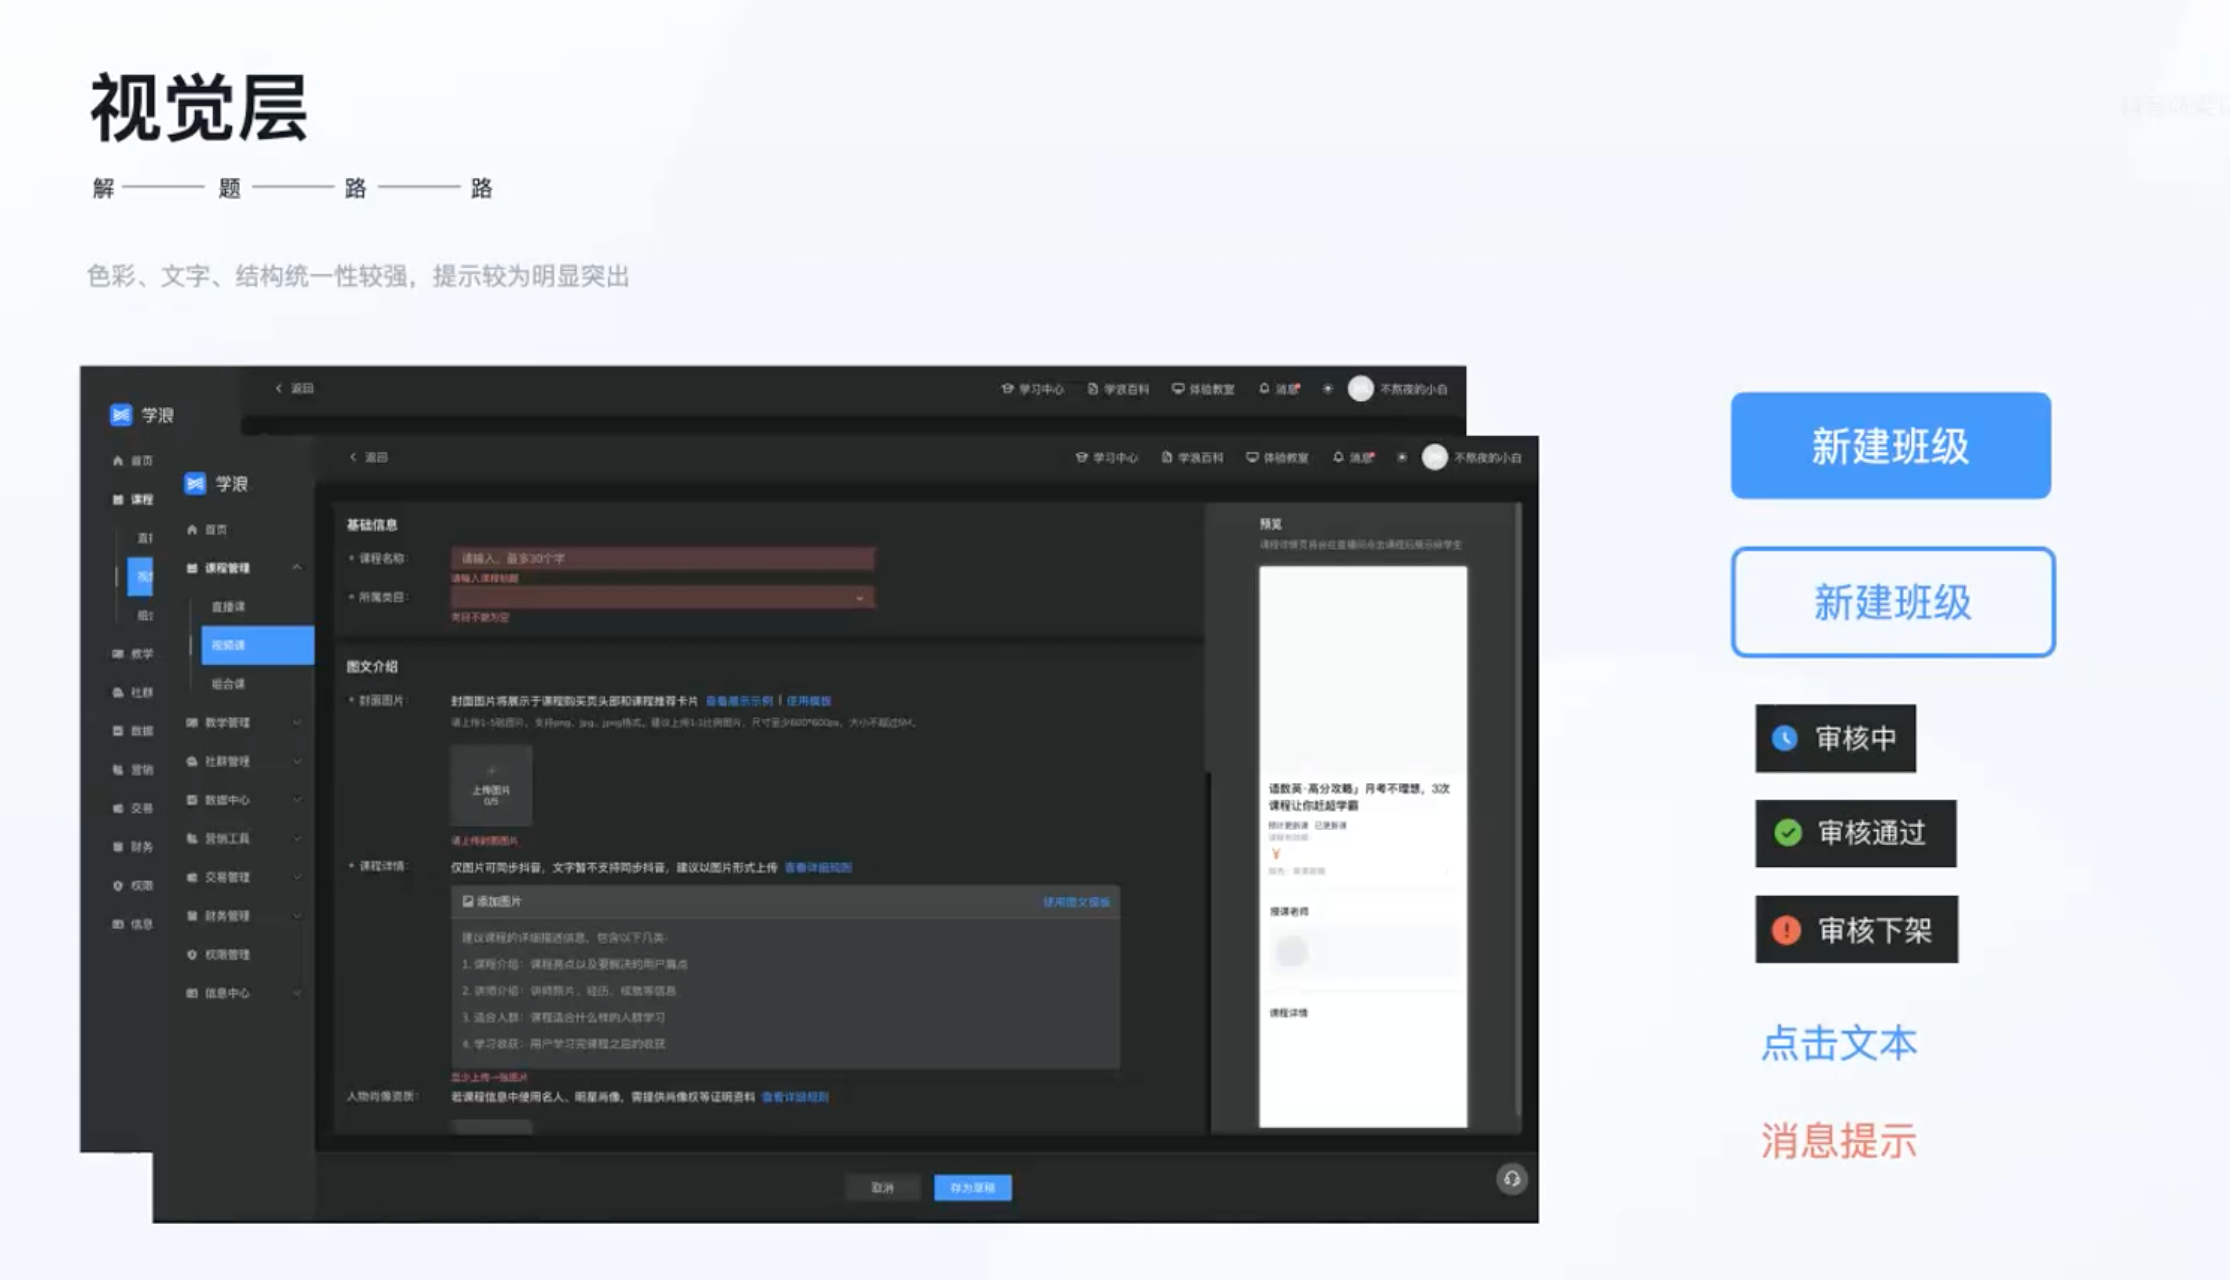Image resolution: width=2230 pixels, height=1280 pixels.
Task: Click the user avatar next to 不熬夜的小白
Action: pos(1434,457)
